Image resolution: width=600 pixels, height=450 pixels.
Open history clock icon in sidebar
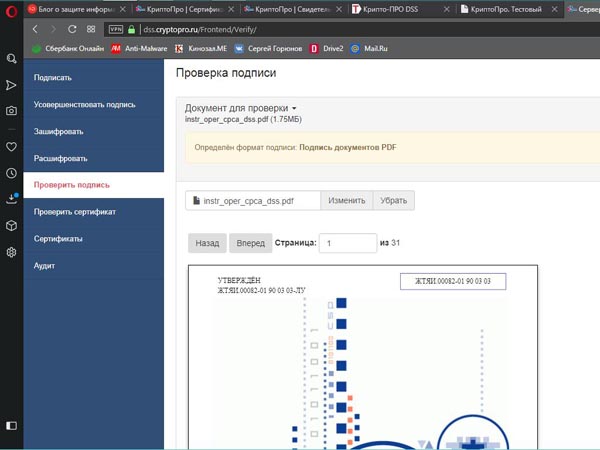pos(11,173)
